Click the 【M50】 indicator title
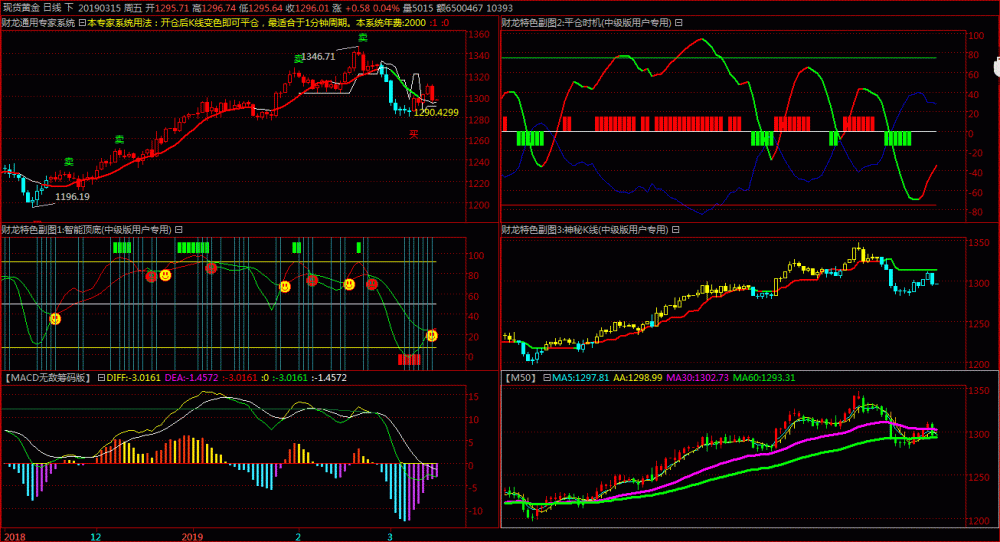 coord(520,377)
